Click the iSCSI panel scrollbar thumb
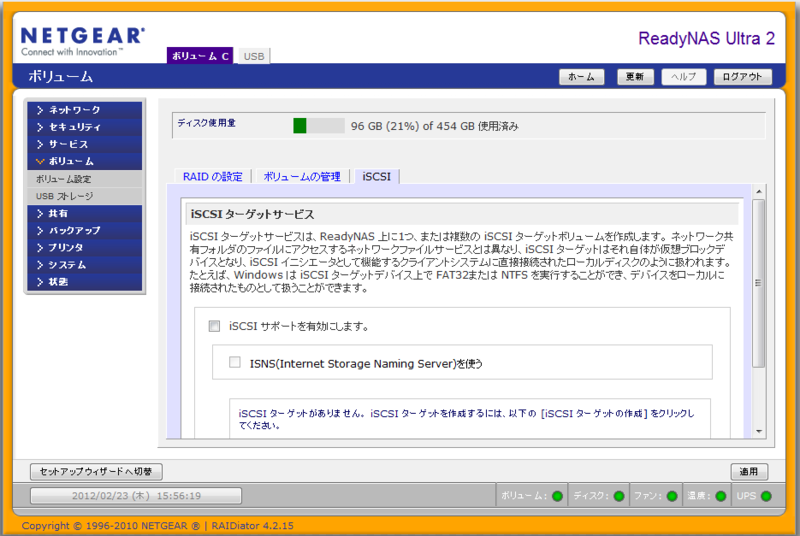 759,283
